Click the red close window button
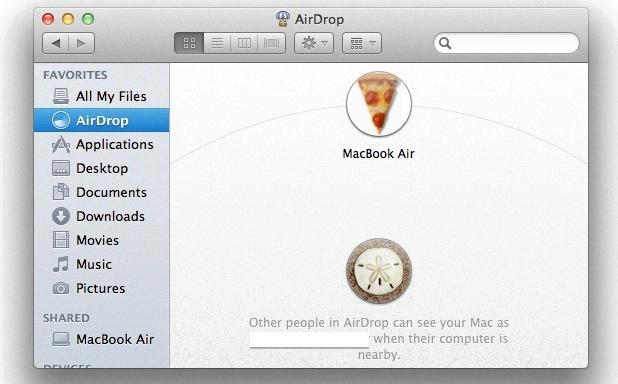 48,19
